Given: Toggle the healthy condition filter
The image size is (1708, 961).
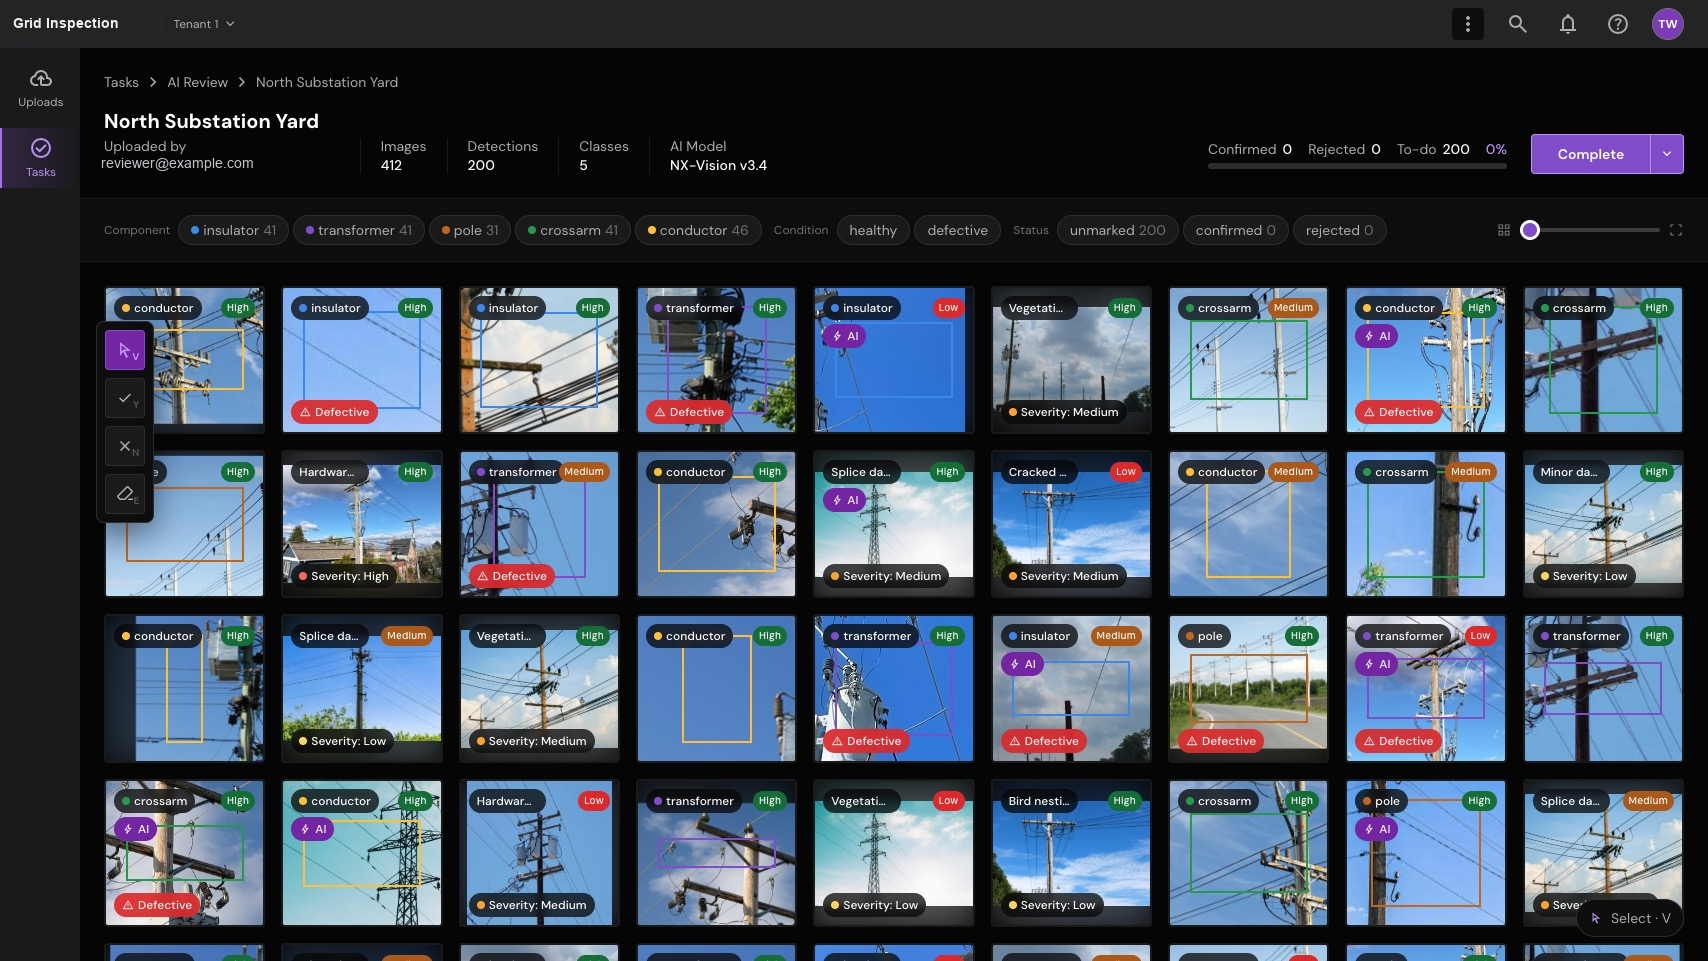Looking at the screenshot, I should (x=873, y=230).
